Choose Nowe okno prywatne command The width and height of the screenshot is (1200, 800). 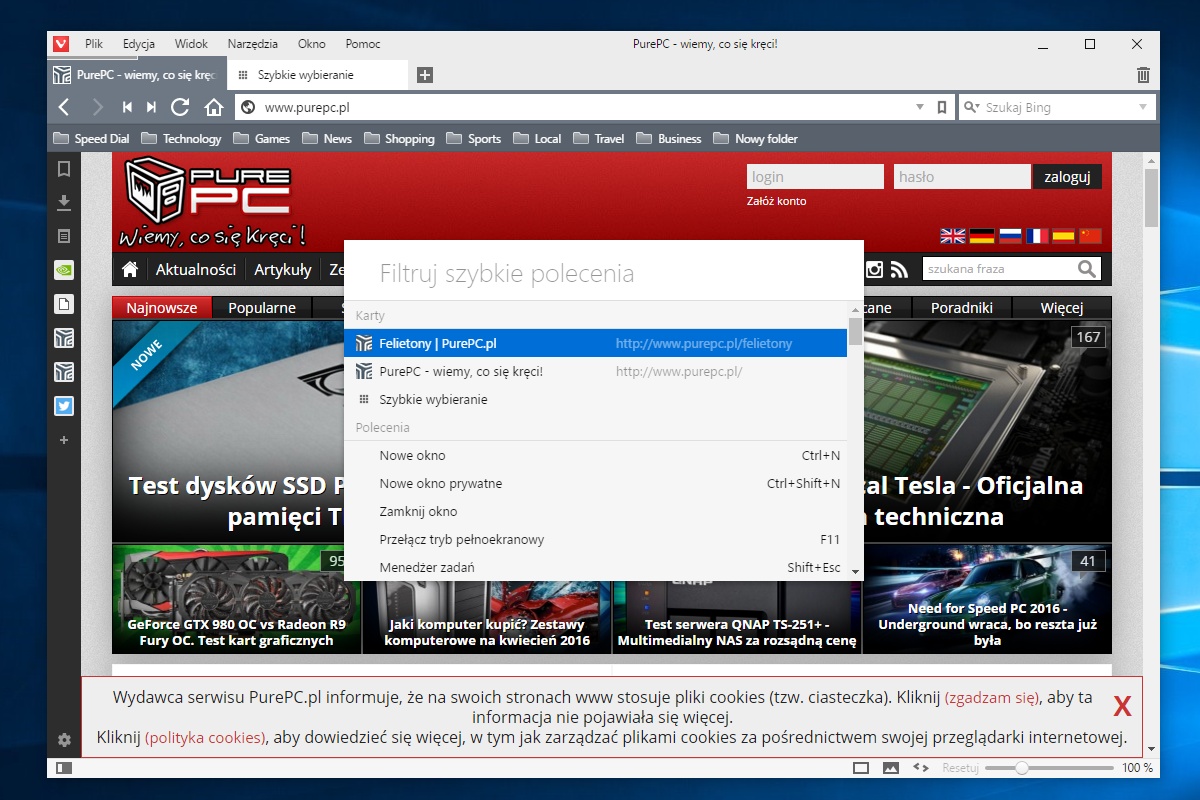coord(596,483)
